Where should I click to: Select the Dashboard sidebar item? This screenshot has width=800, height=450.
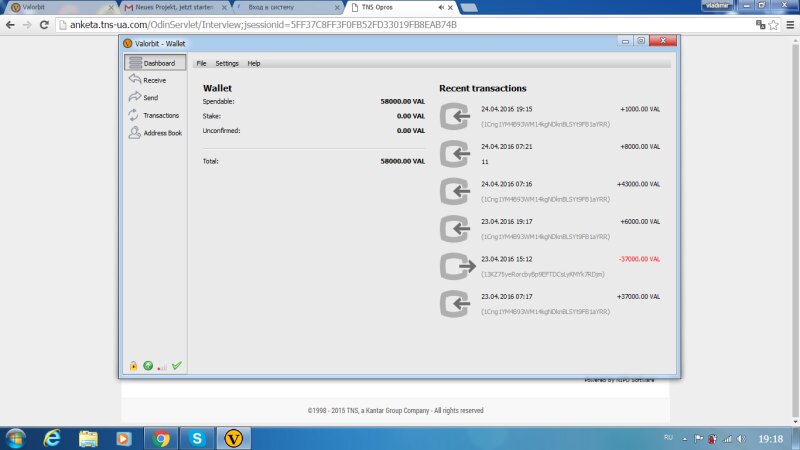[x=158, y=63]
